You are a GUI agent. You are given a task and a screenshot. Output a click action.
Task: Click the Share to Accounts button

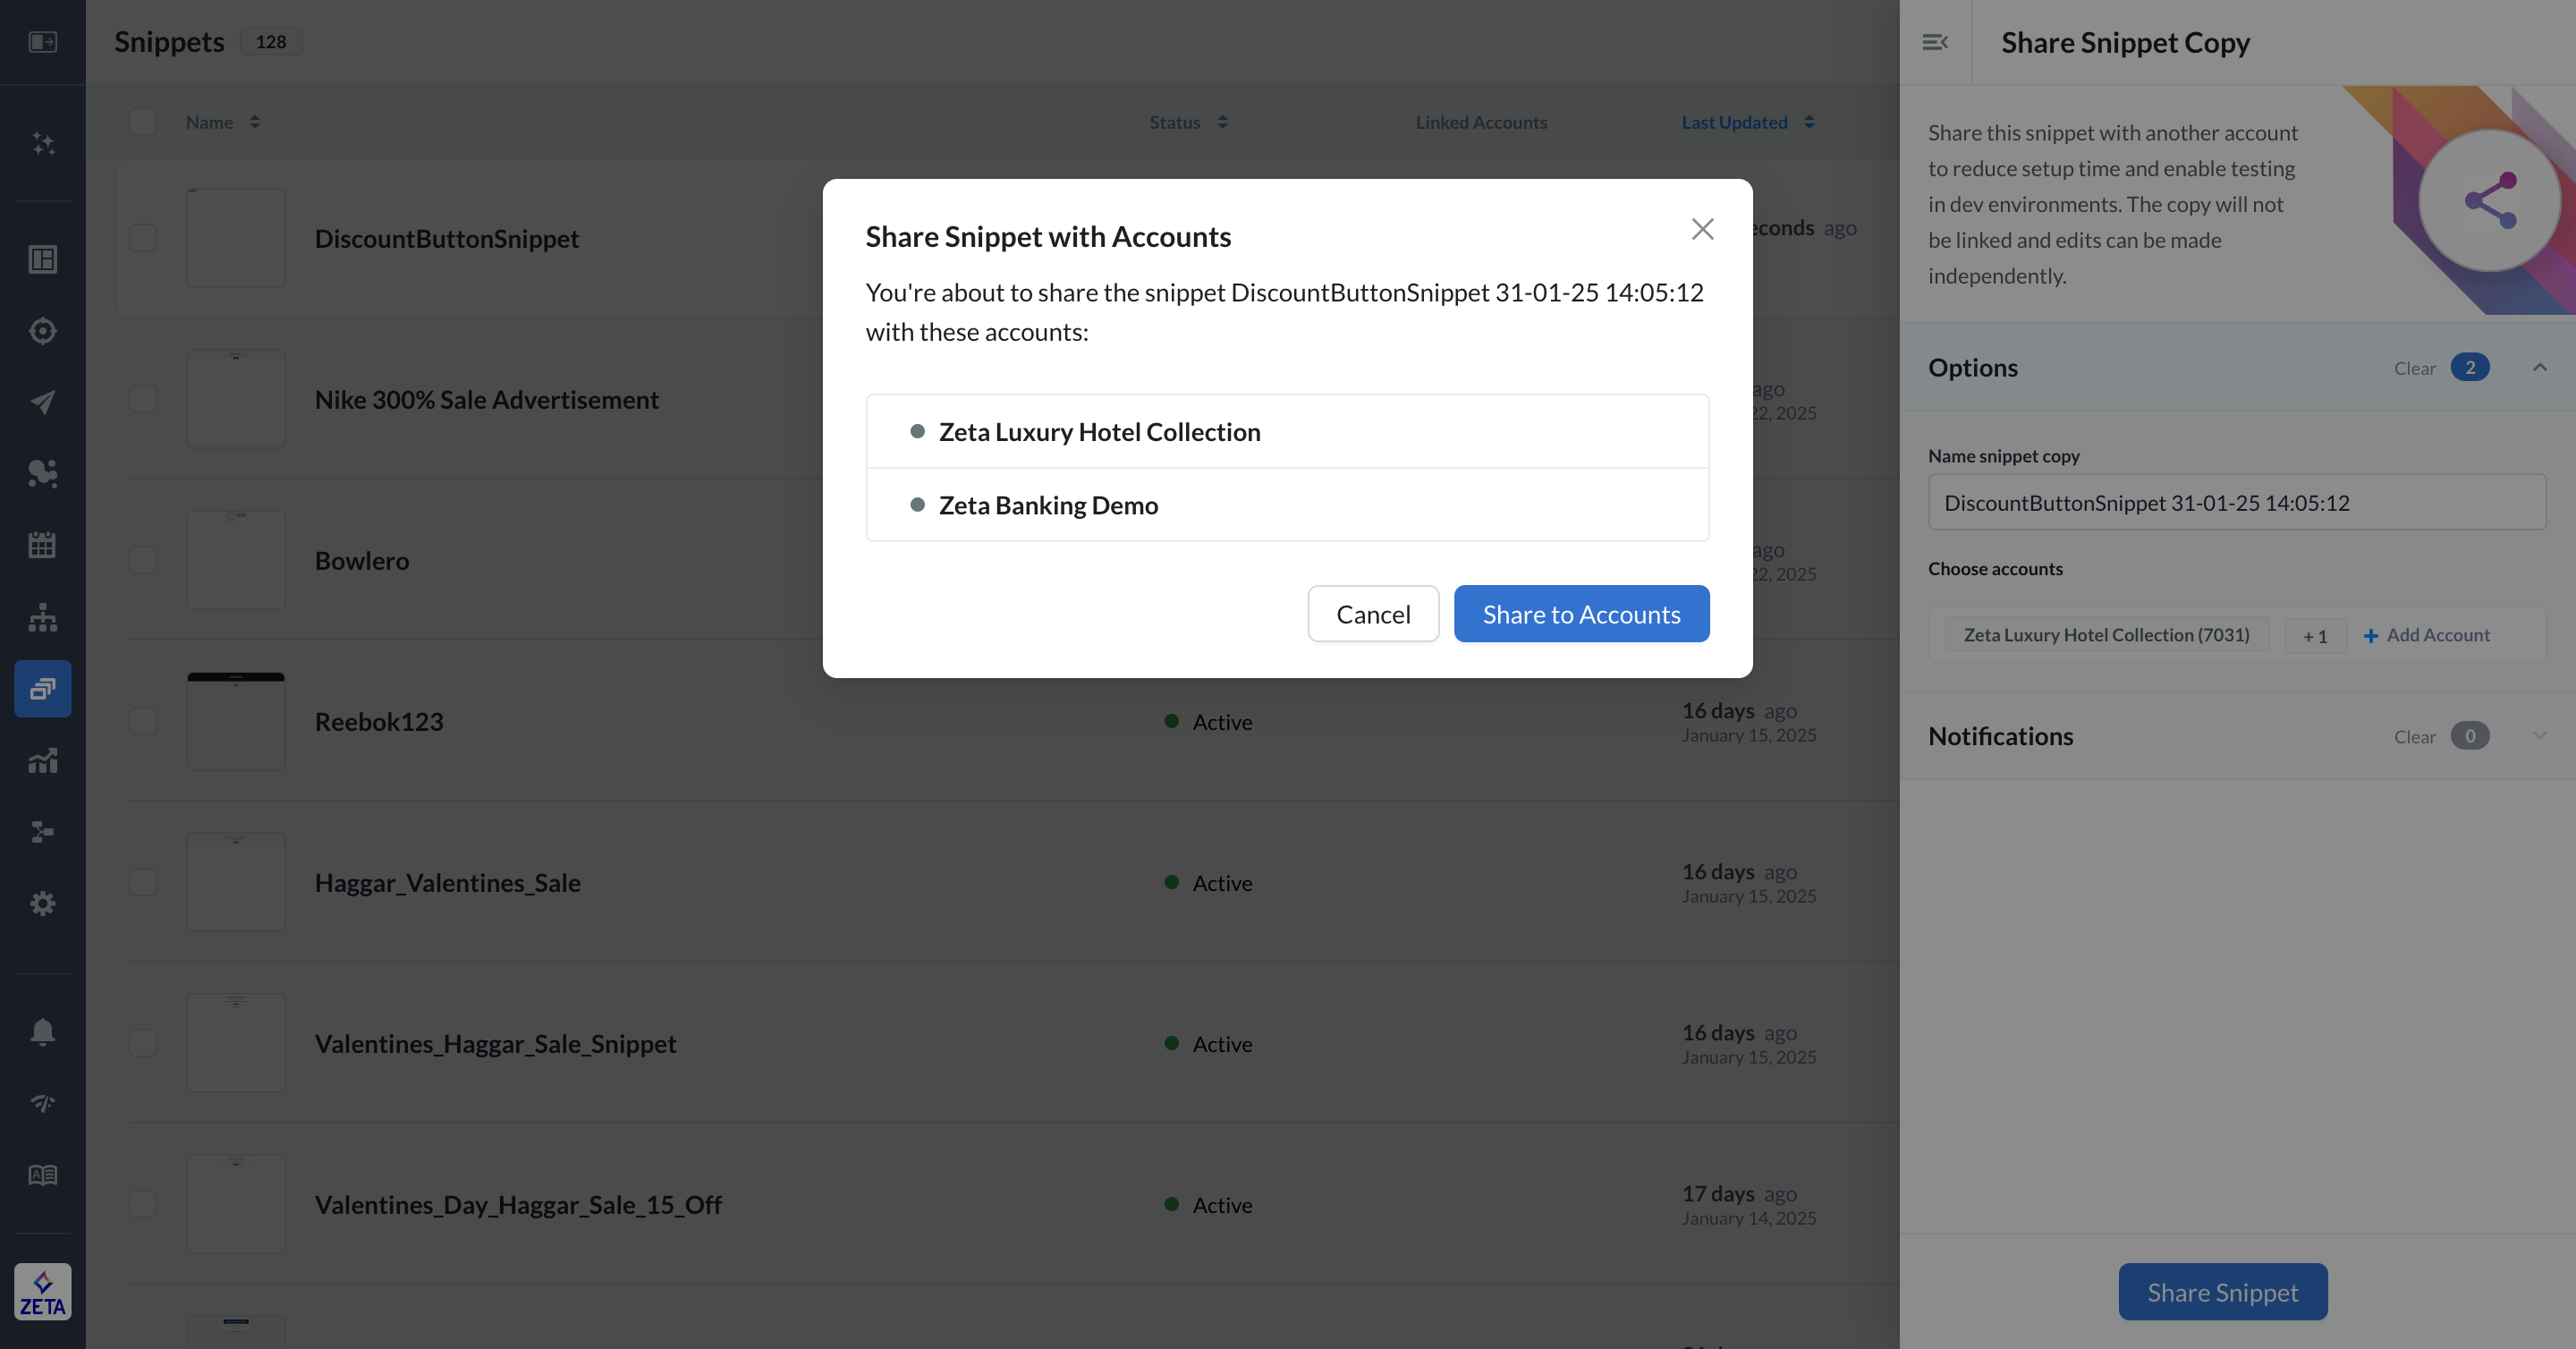click(x=1581, y=614)
